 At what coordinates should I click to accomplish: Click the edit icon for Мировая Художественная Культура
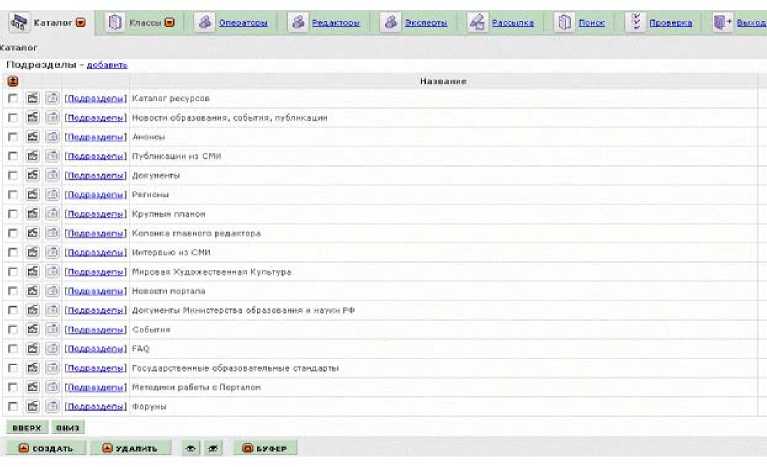coord(33,271)
